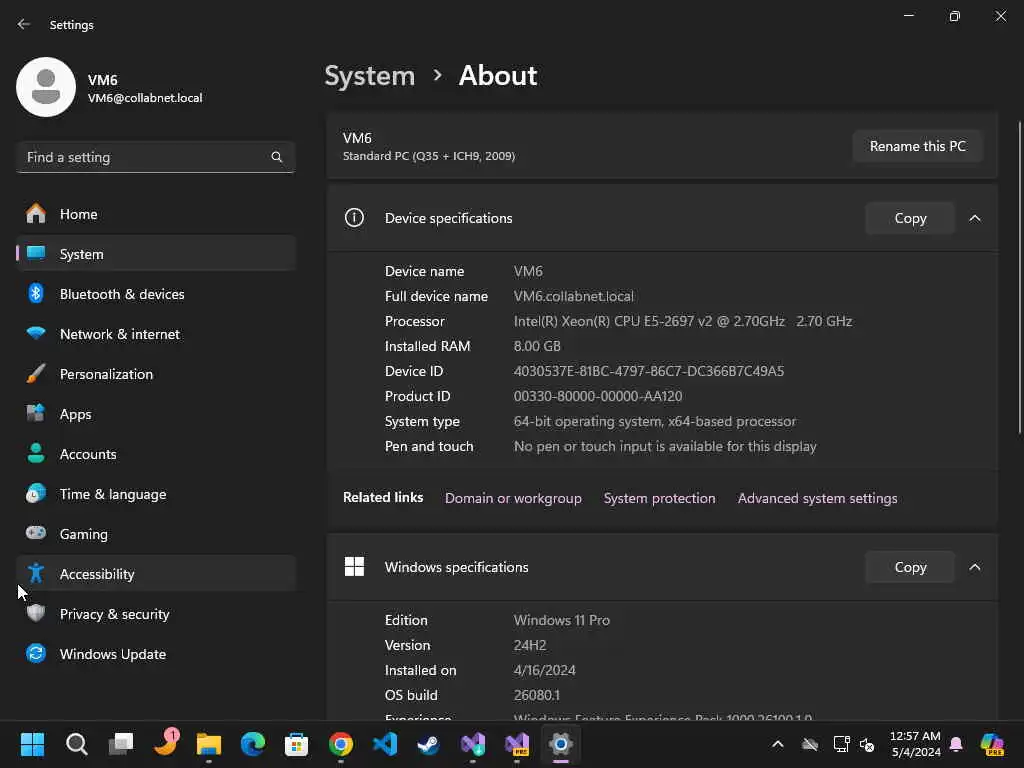Click the network status tray icon
1024x768 pixels.
coord(841,744)
